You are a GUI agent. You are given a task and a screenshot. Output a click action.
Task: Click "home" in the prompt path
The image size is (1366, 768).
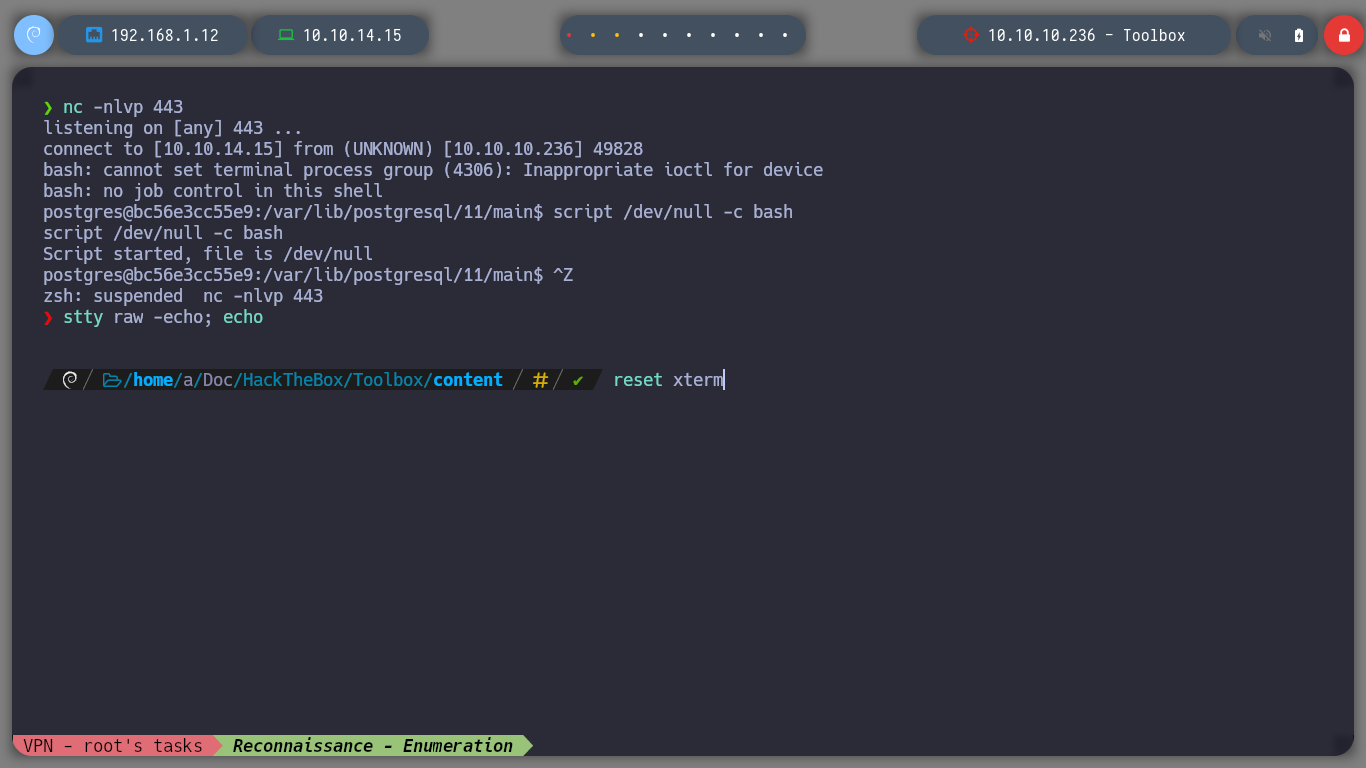(x=153, y=380)
